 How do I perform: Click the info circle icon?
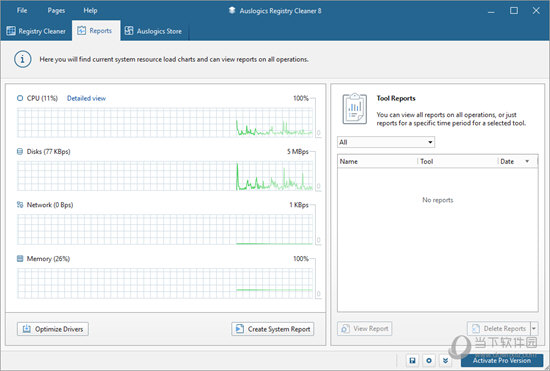click(23, 59)
